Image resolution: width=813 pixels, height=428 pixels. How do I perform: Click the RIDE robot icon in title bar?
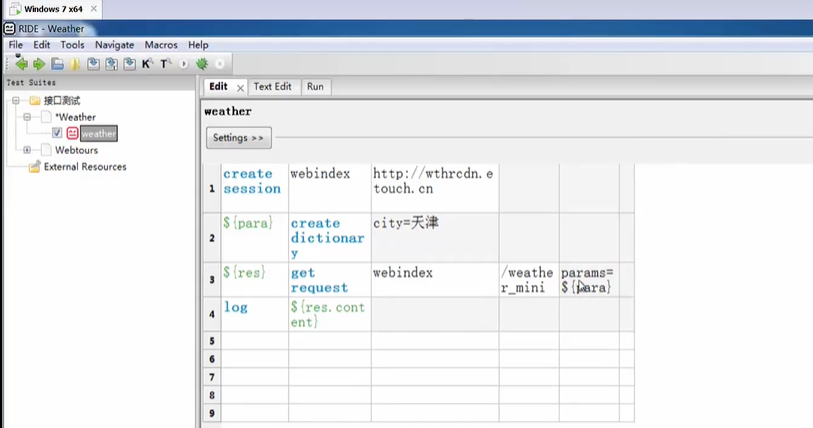(9, 29)
